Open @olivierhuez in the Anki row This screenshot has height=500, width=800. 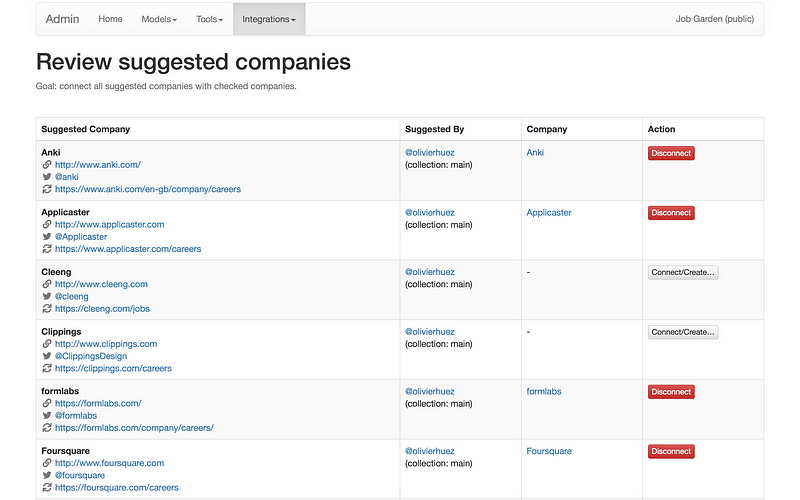coord(430,152)
